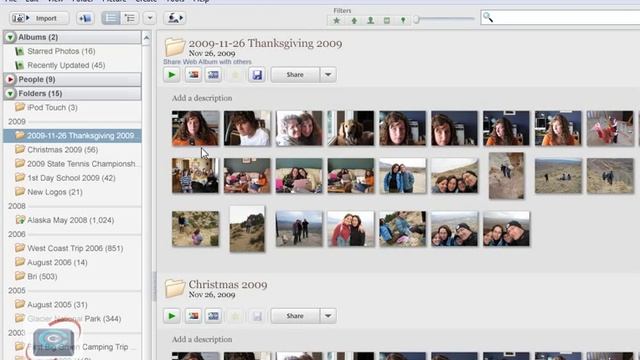The height and width of the screenshot is (360, 640).
Task: Select the 2009-11-26 Thanksgiving 2009 folder
Action: (x=72, y=136)
